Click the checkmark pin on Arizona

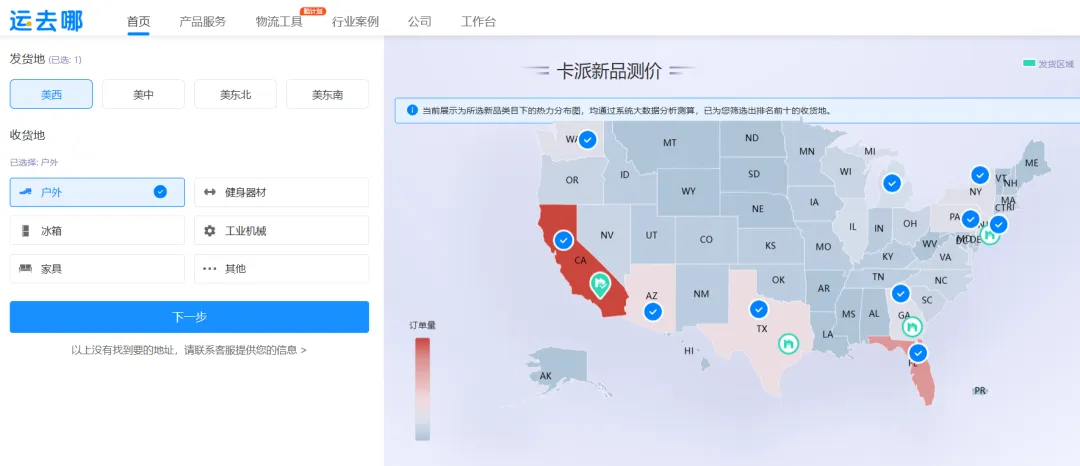pyautogui.click(x=653, y=312)
